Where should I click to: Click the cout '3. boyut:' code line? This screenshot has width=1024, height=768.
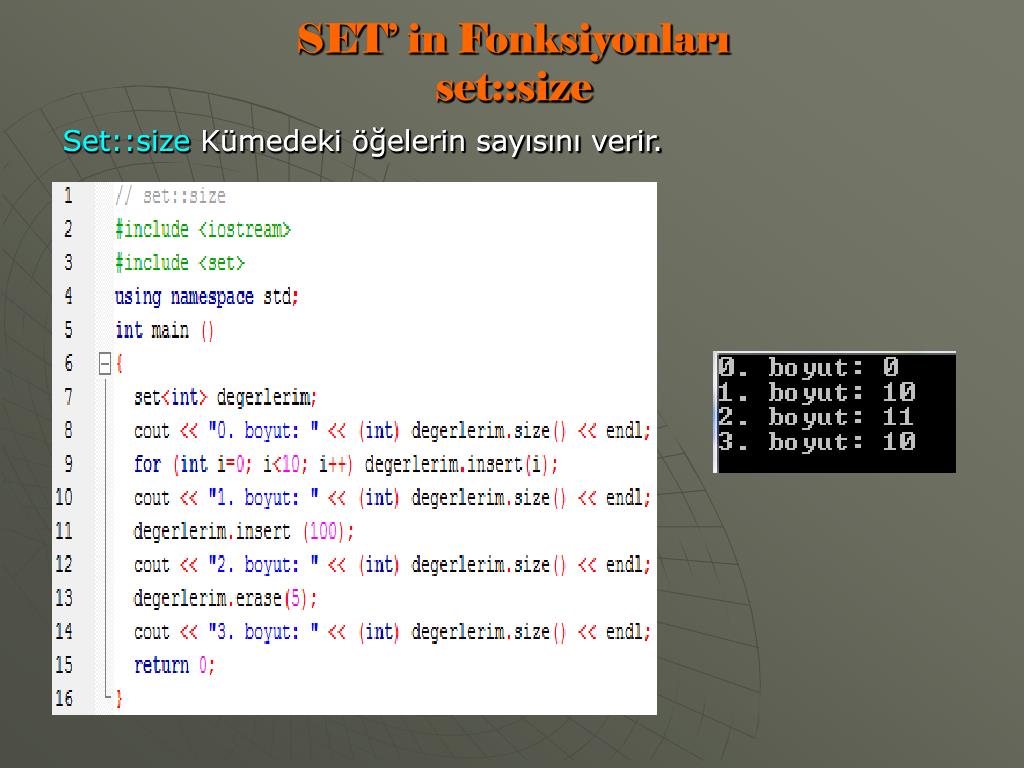point(392,632)
